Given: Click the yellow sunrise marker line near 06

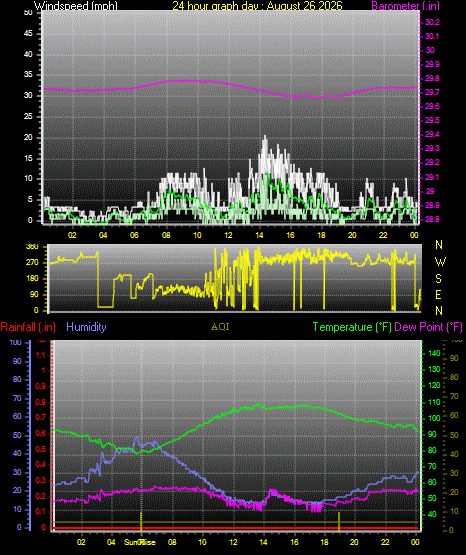Looking at the screenshot, I should pos(141,522).
